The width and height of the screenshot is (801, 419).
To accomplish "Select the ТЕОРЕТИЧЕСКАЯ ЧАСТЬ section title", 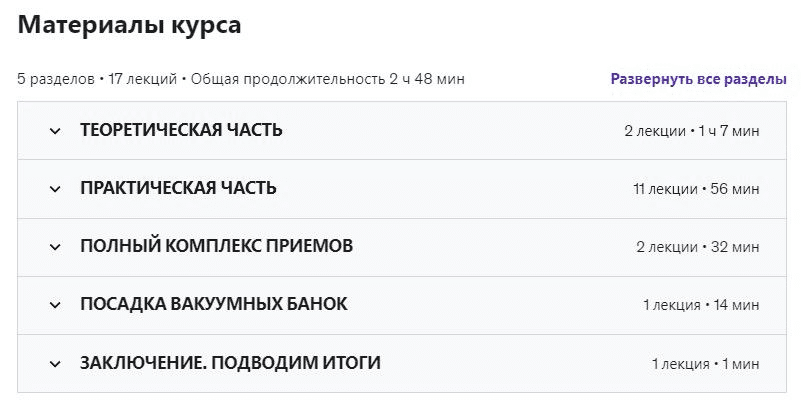I will coord(181,130).
